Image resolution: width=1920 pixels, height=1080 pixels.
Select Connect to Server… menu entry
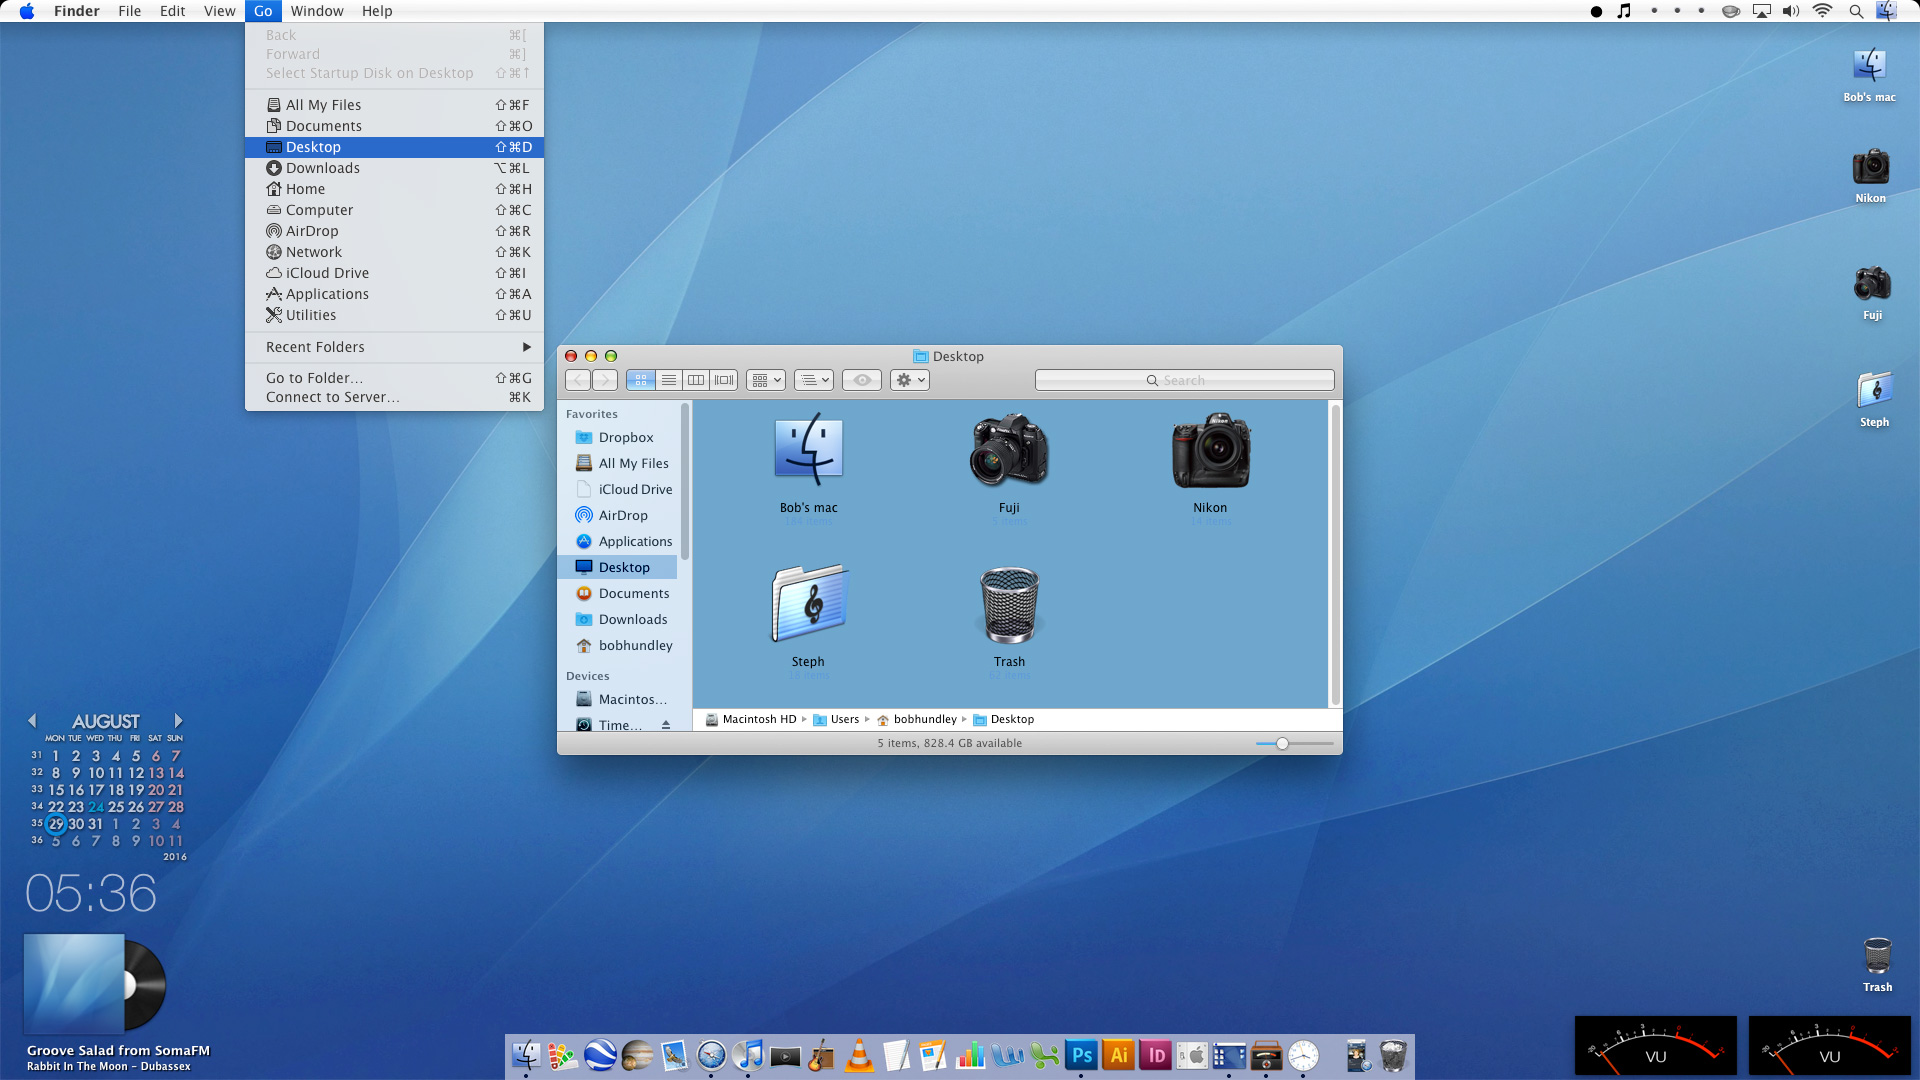click(394, 397)
